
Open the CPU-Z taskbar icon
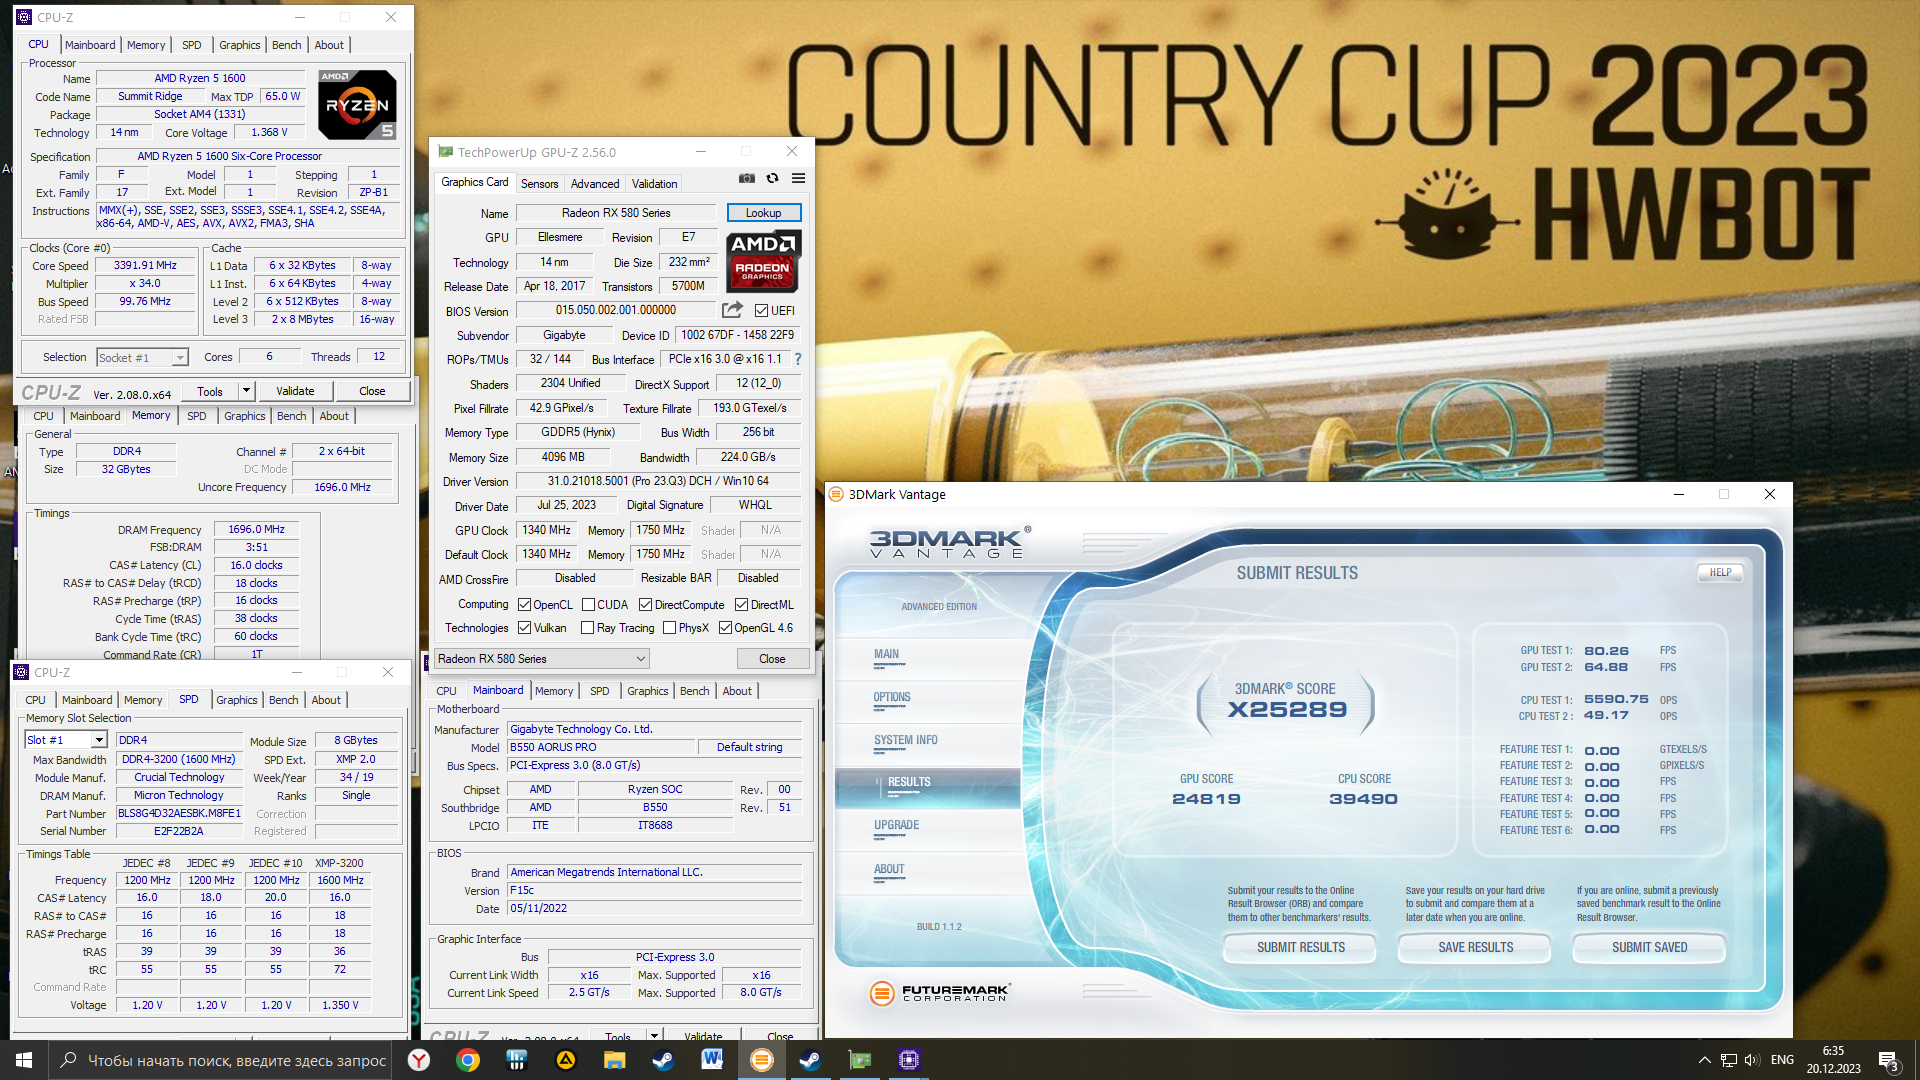(908, 1060)
